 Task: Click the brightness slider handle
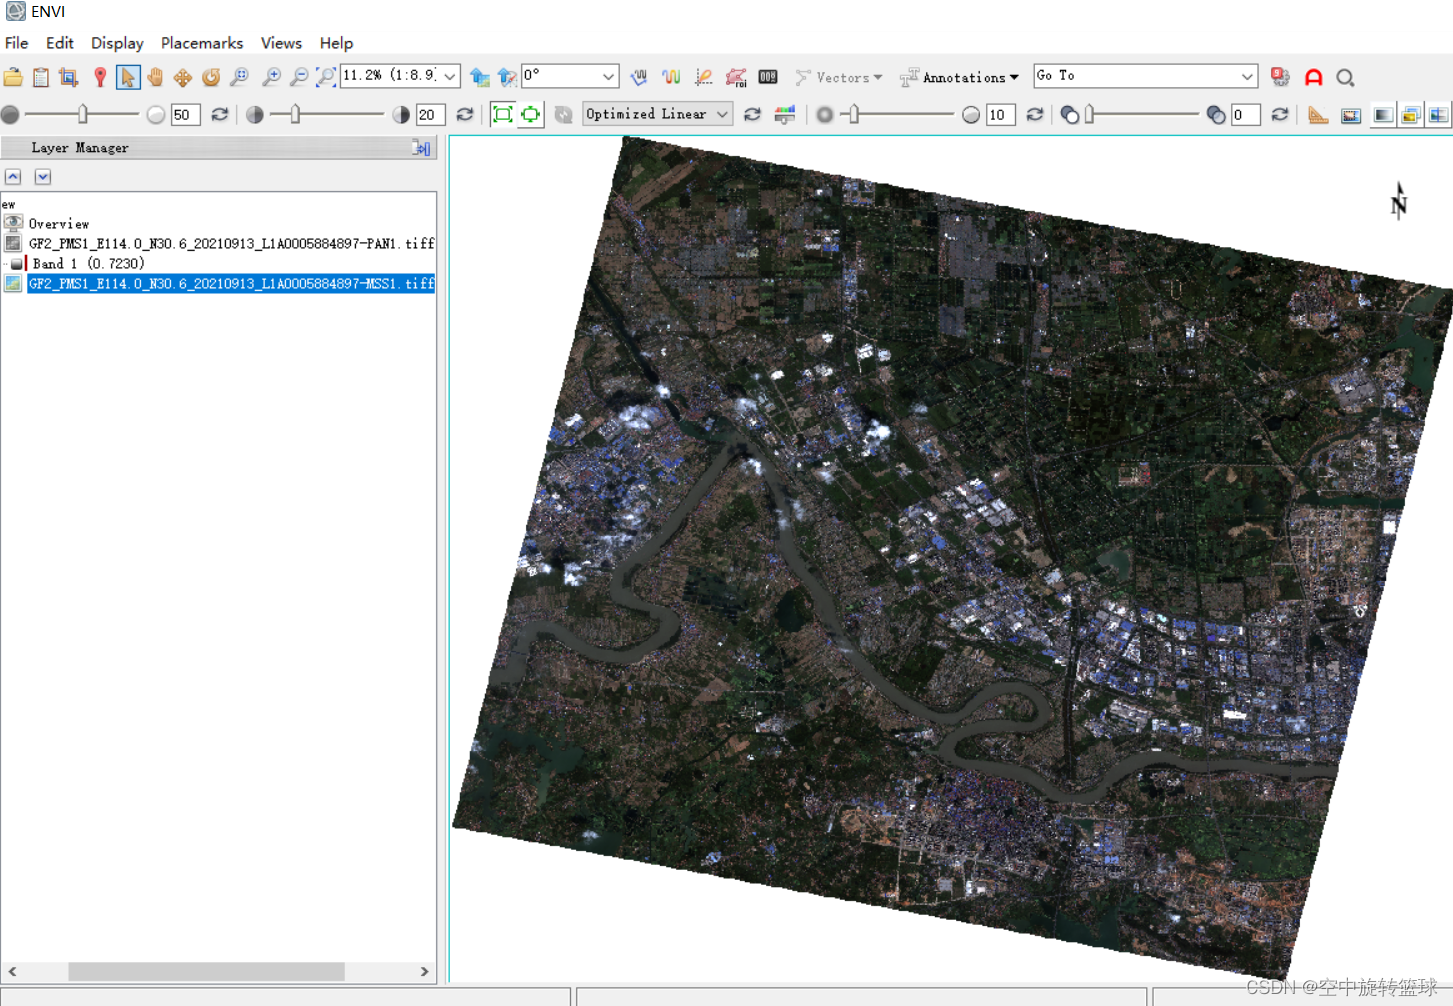[83, 114]
